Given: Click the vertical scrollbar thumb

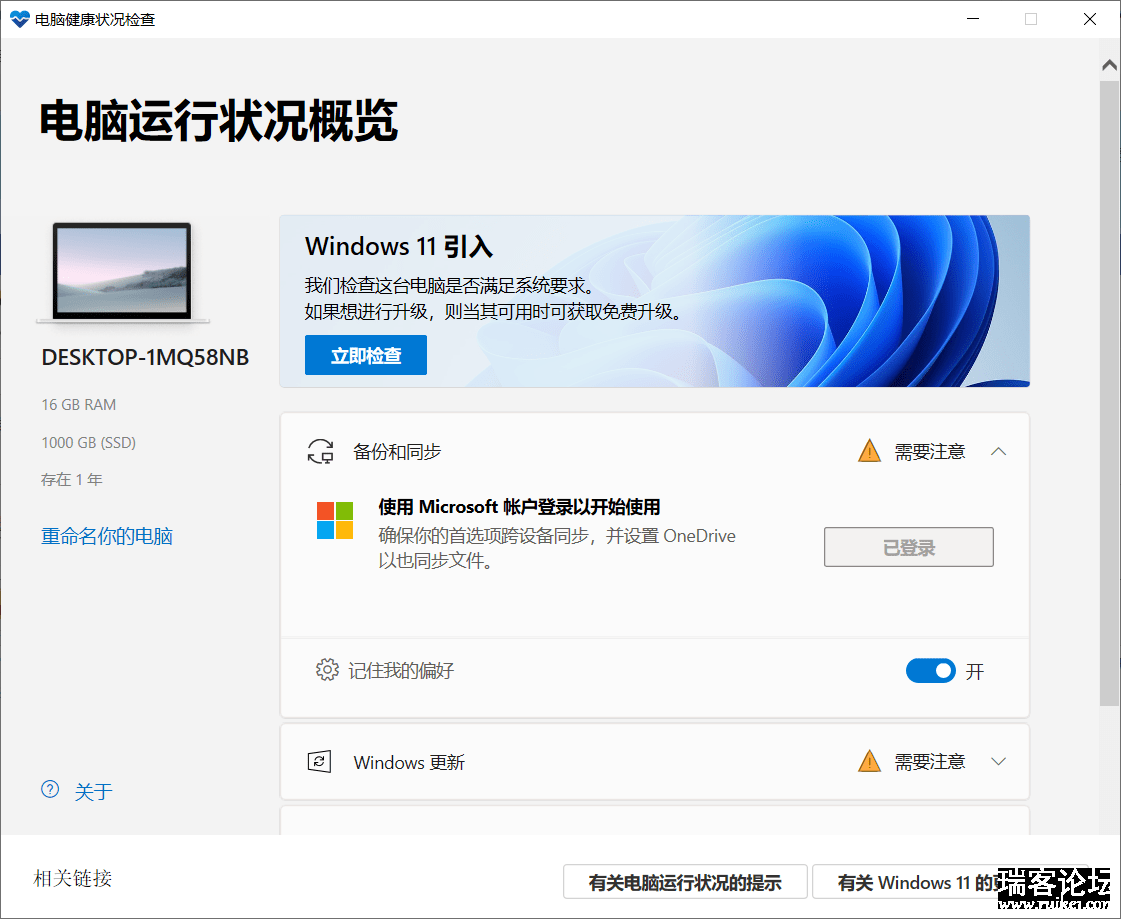Looking at the screenshot, I should coord(1110,393).
